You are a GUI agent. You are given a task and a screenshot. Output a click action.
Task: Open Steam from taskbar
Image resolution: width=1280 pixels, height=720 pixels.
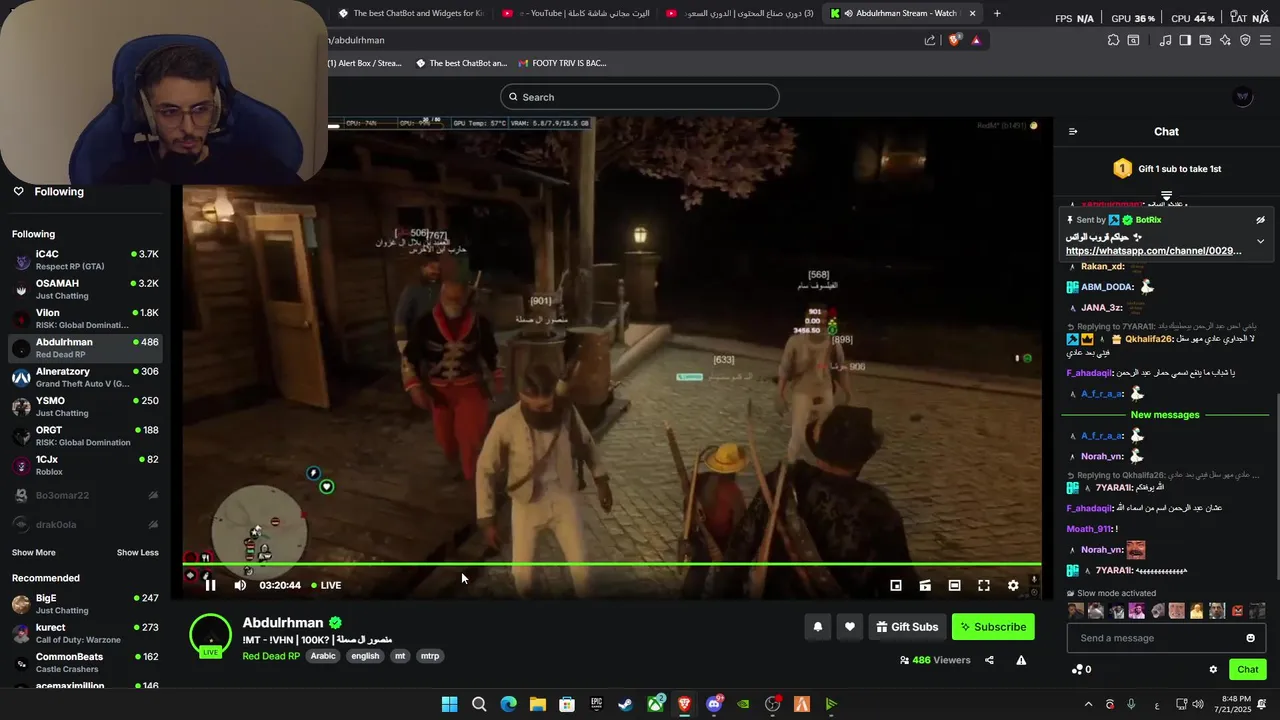coord(625,704)
